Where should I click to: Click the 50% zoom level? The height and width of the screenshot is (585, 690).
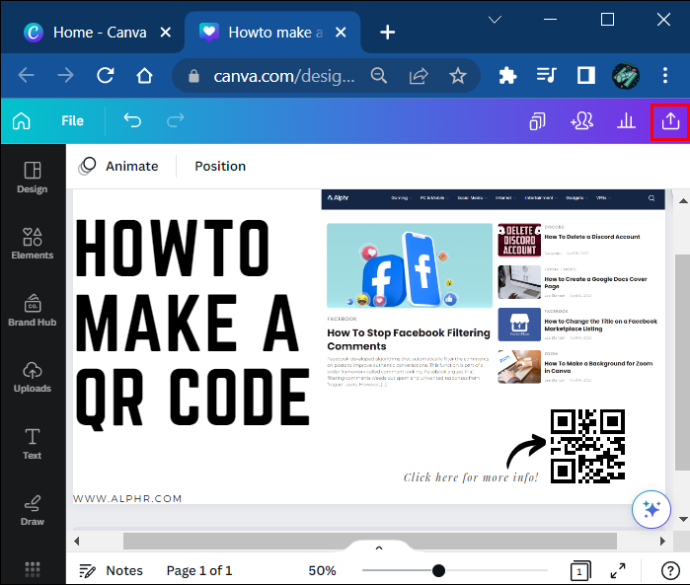click(322, 570)
